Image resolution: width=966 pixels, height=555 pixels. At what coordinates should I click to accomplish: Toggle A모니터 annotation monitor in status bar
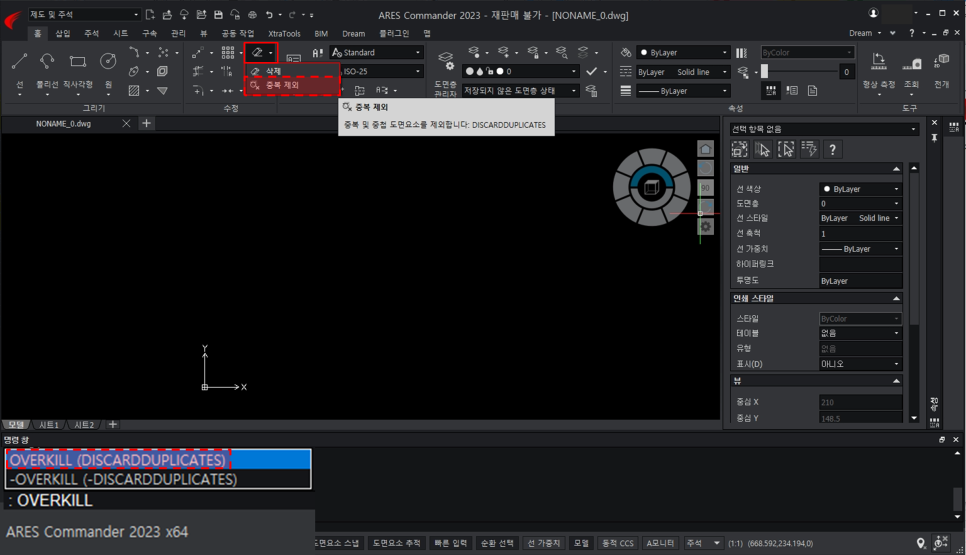(x=660, y=543)
